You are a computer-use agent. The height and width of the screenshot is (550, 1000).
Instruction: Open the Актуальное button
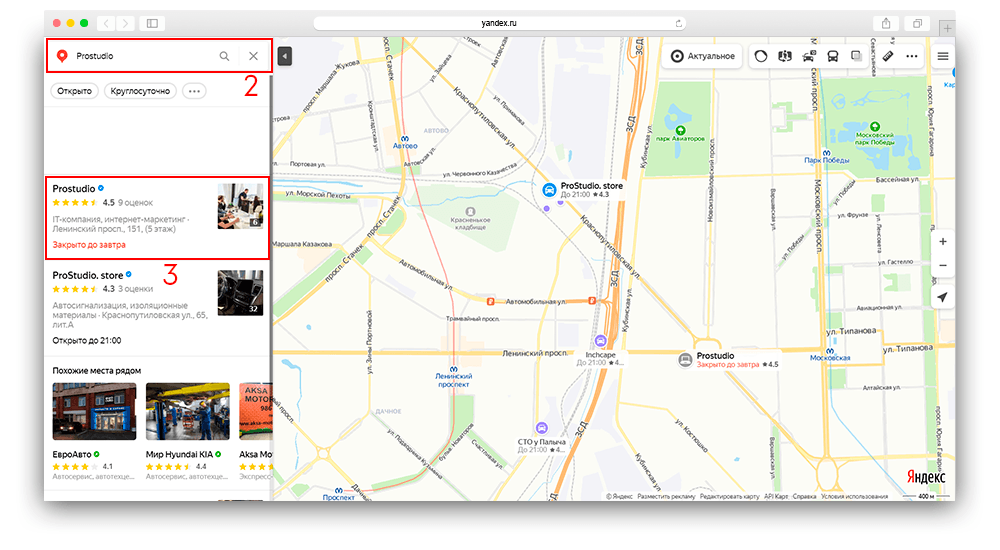coord(703,56)
